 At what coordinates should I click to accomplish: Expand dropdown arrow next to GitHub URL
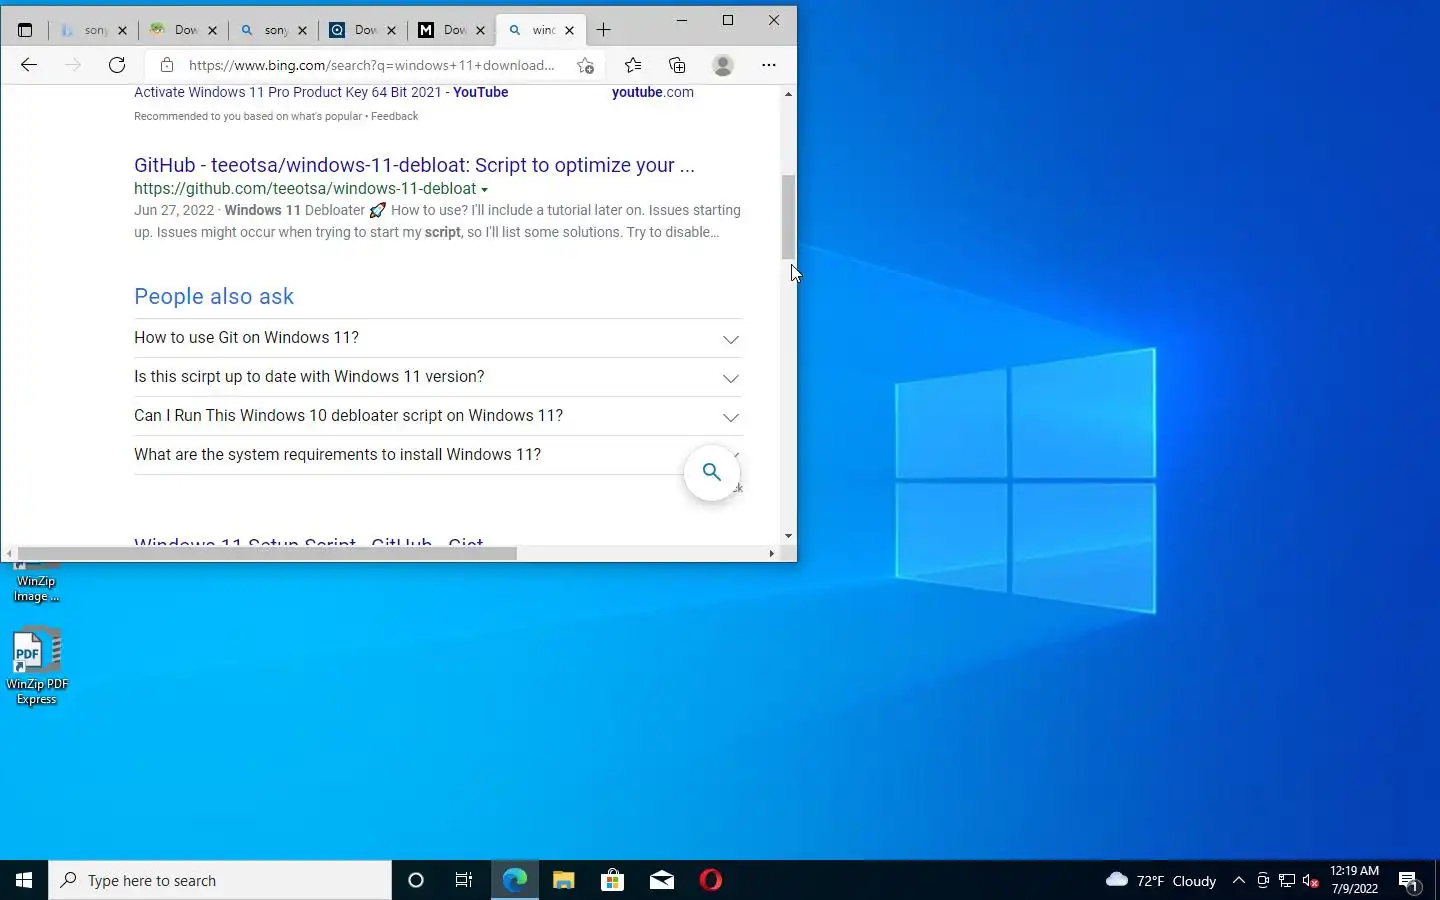(x=484, y=189)
